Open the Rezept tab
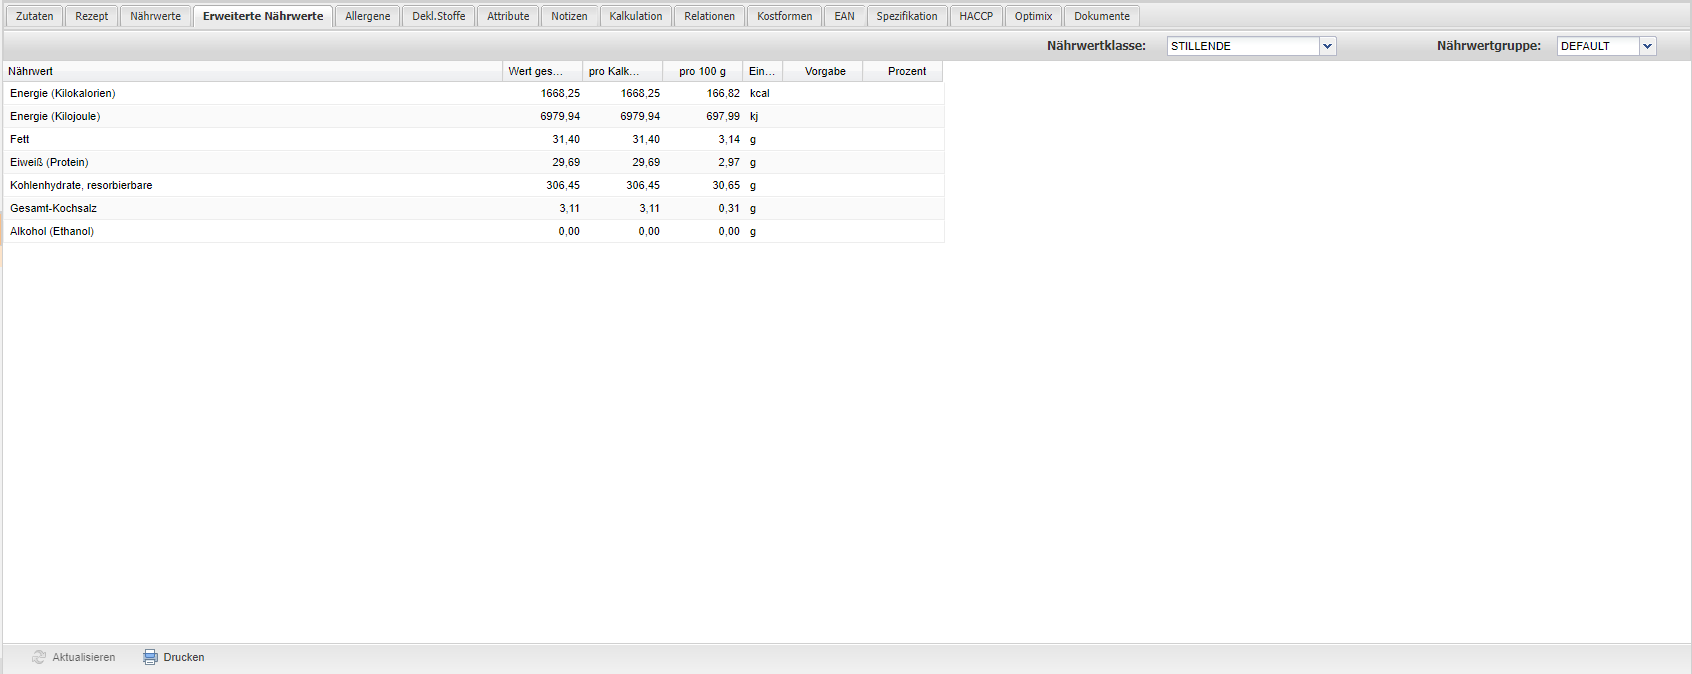1692x674 pixels. click(92, 16)
